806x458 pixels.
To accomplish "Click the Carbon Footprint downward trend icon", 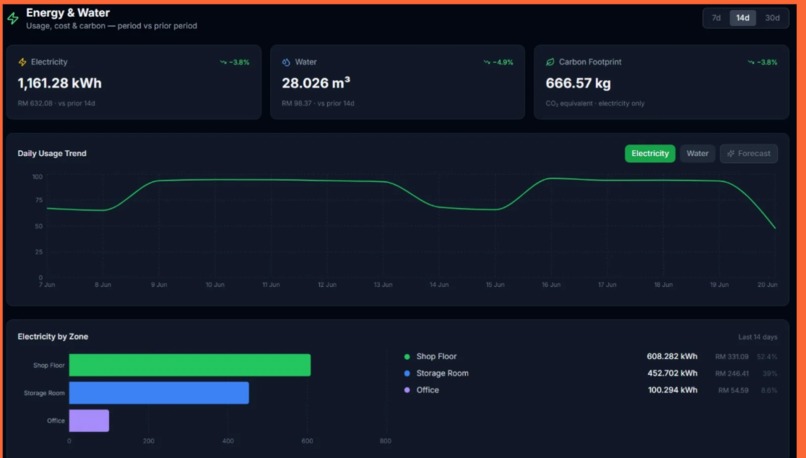I will pyautogui.click(x=751, y=62).
